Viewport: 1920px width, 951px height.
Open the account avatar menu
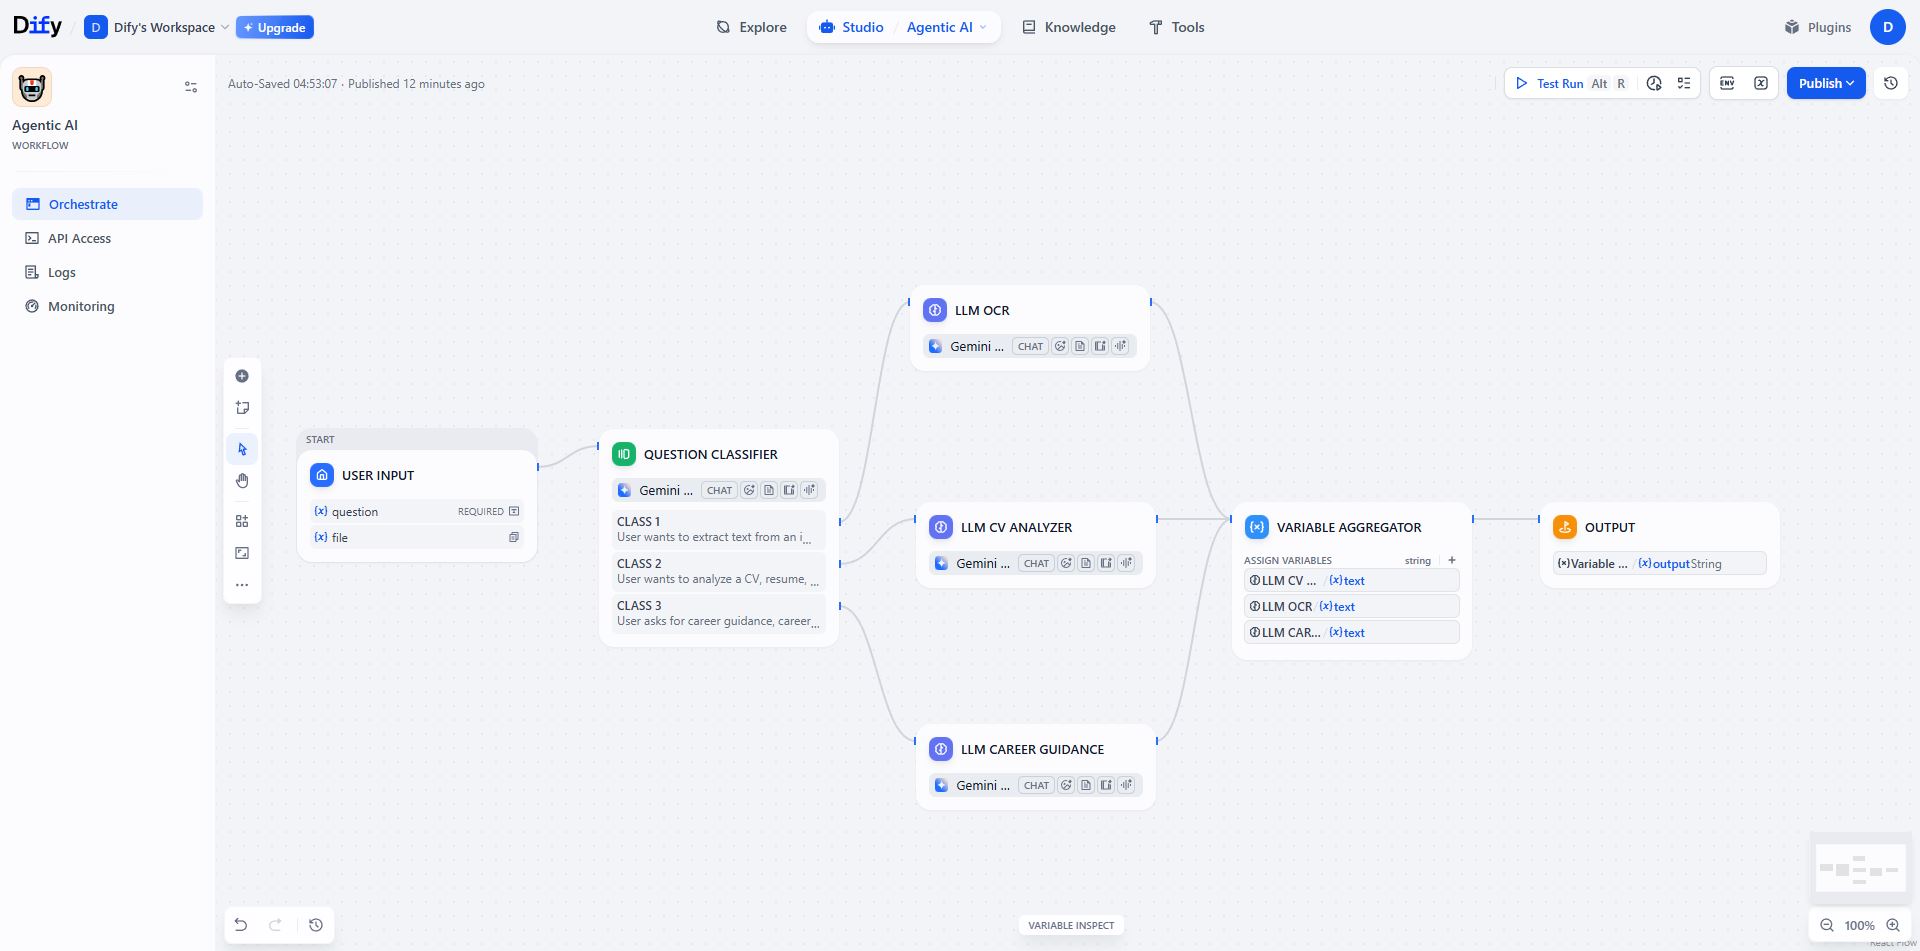[x=1888, y=27]
